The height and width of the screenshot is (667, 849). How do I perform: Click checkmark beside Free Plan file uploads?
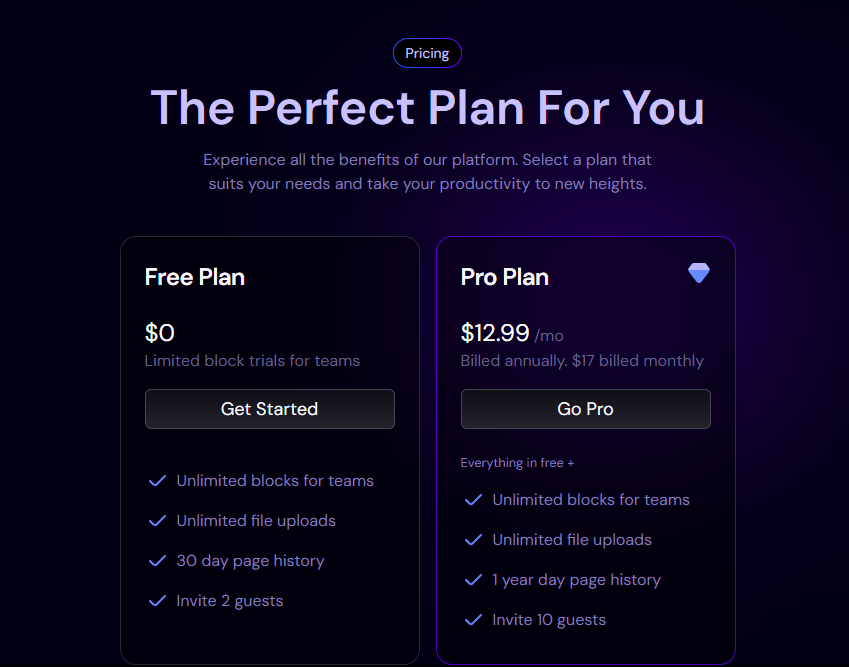pos(157,521)
